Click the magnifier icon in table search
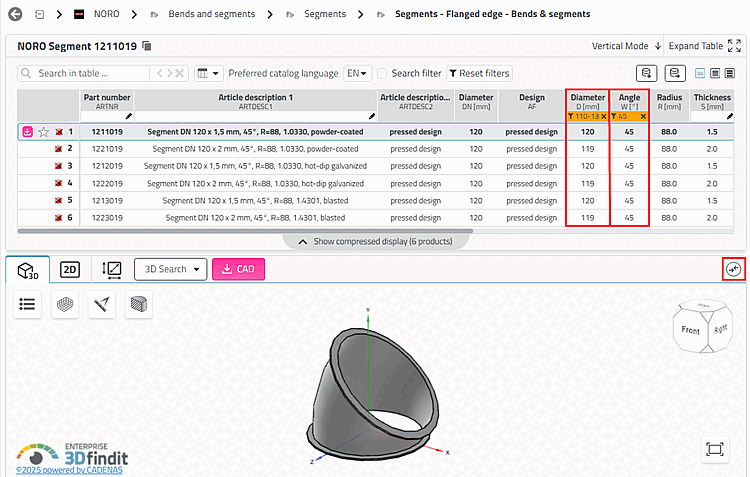Screen dimensions: 750x477 (26, 73)
